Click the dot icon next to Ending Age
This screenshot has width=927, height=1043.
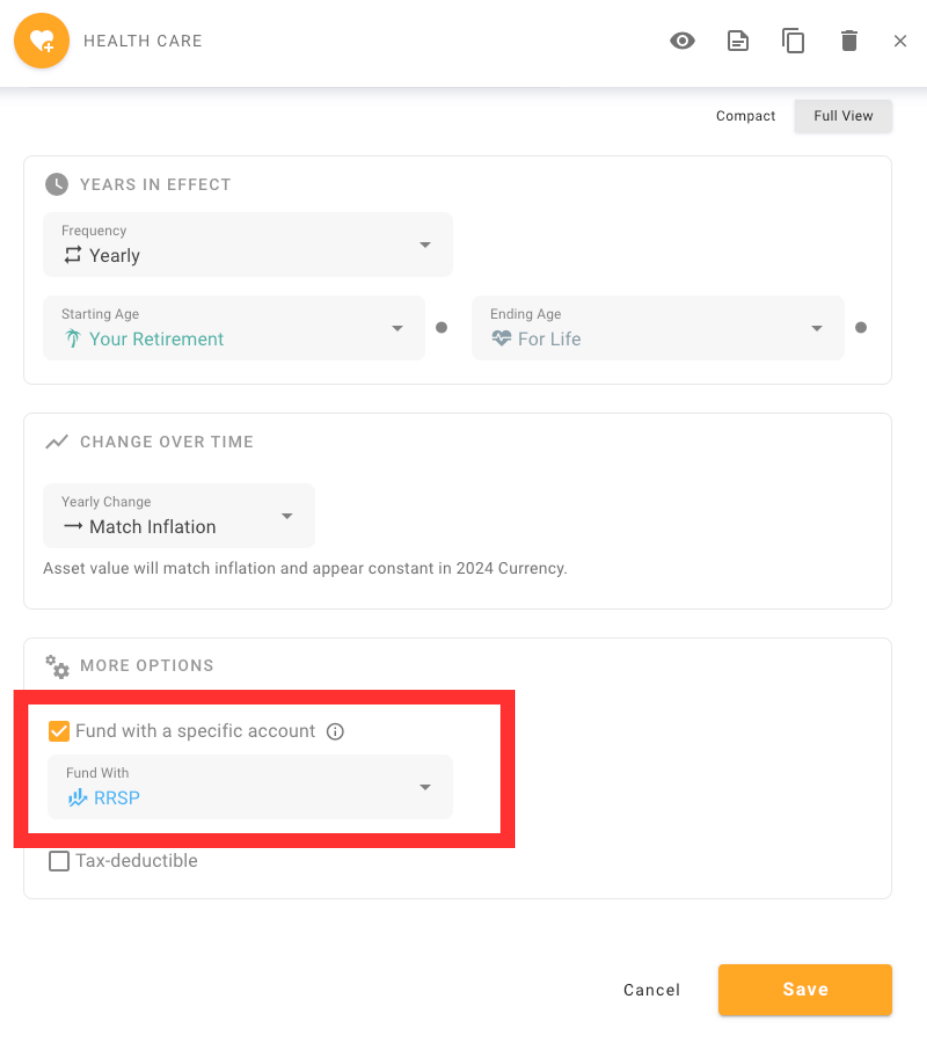(x=861, y=327)
